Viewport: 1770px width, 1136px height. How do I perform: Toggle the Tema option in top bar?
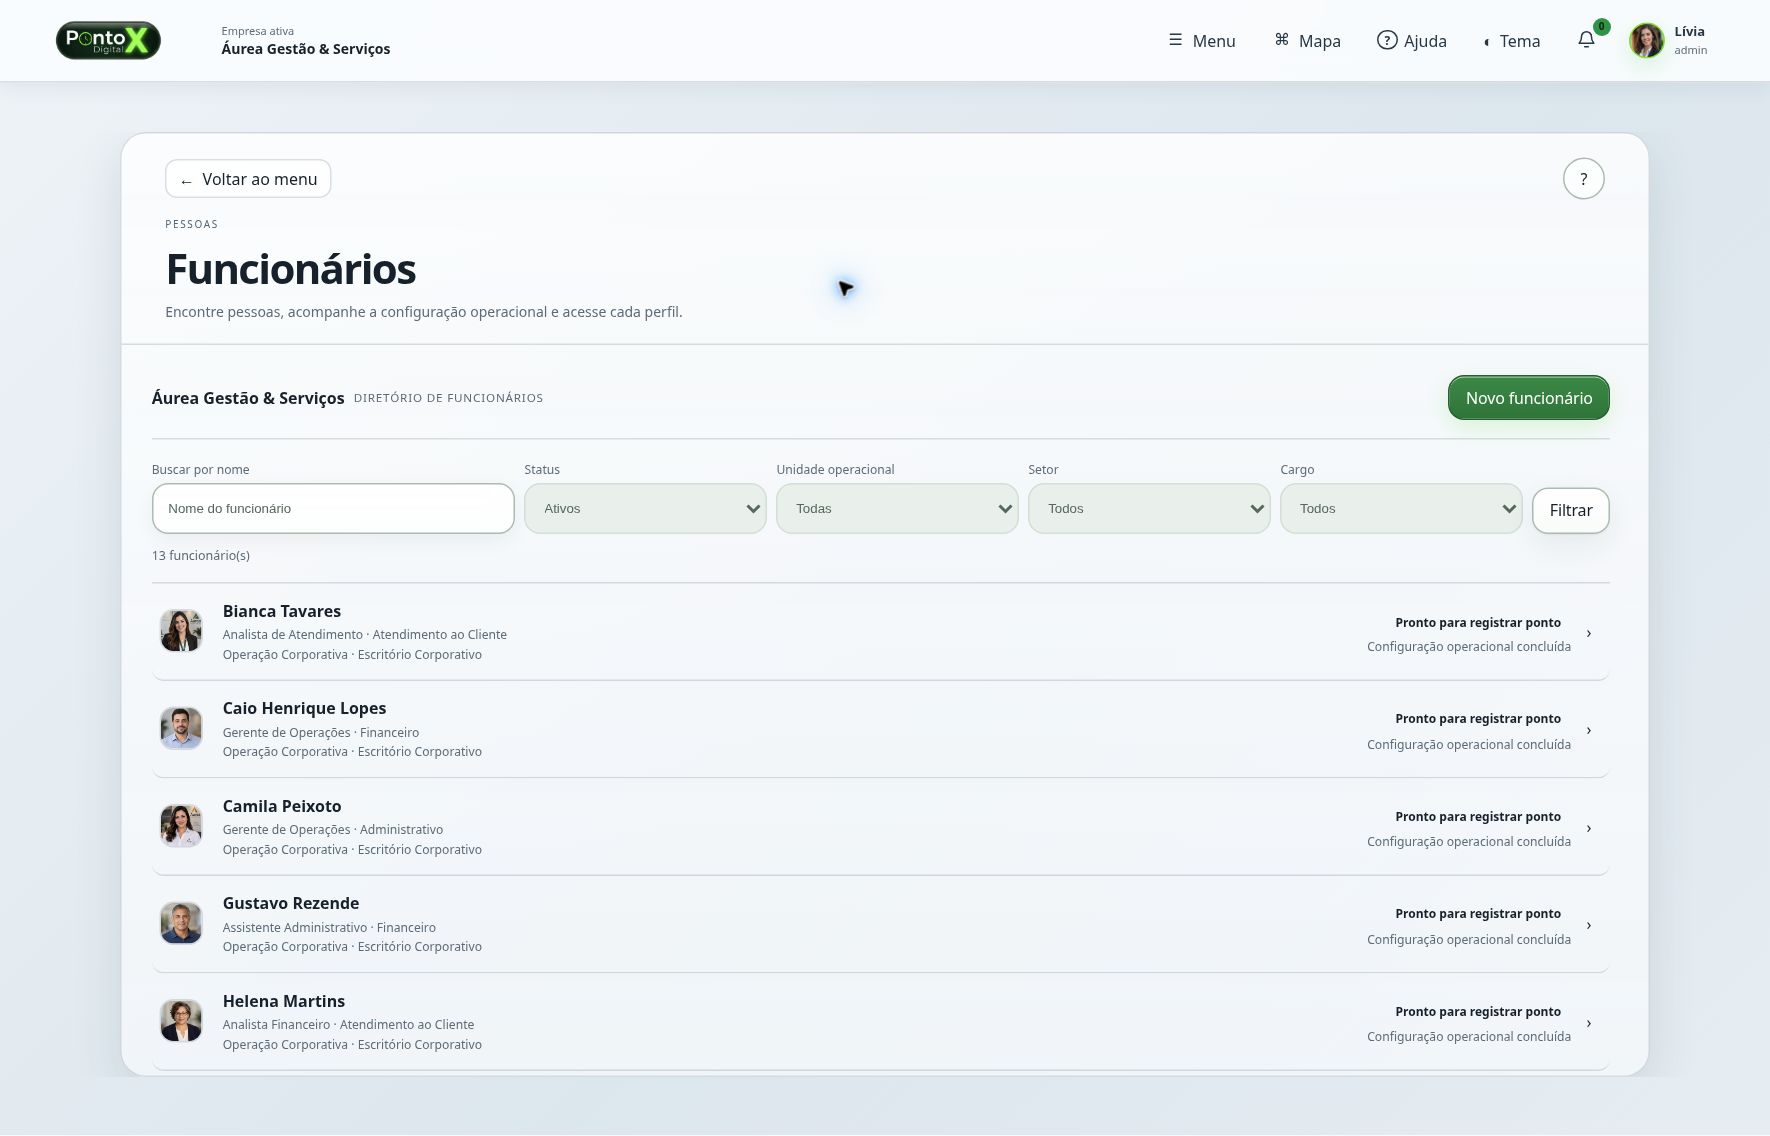(x=1512, y=41)
